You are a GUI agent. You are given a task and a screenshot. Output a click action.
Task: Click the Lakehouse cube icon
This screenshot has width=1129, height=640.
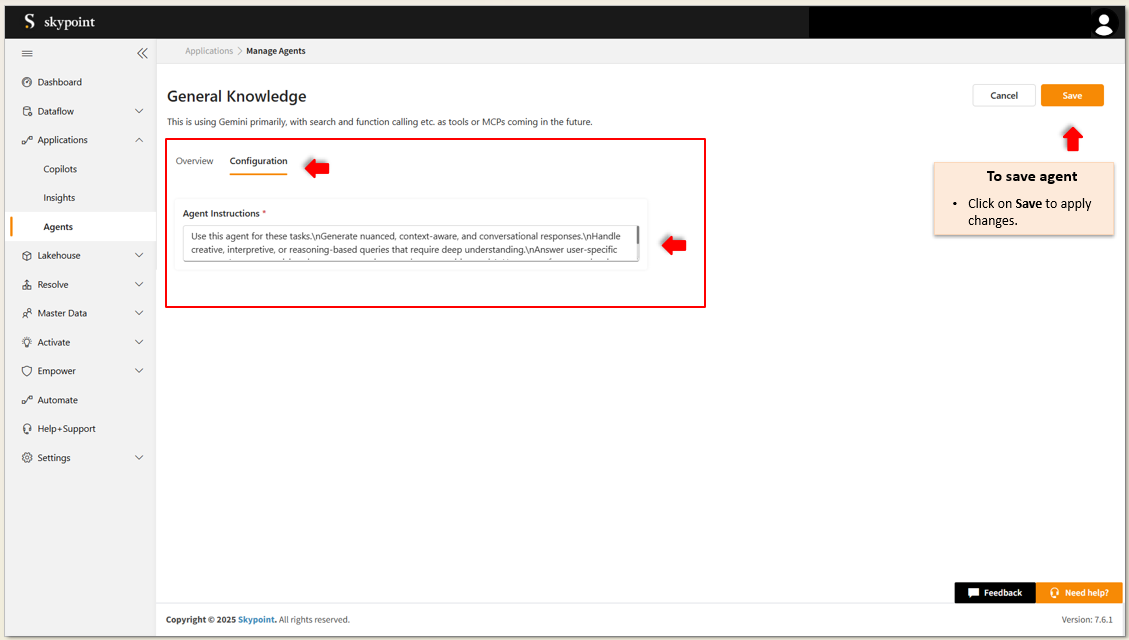click(27, 256)
